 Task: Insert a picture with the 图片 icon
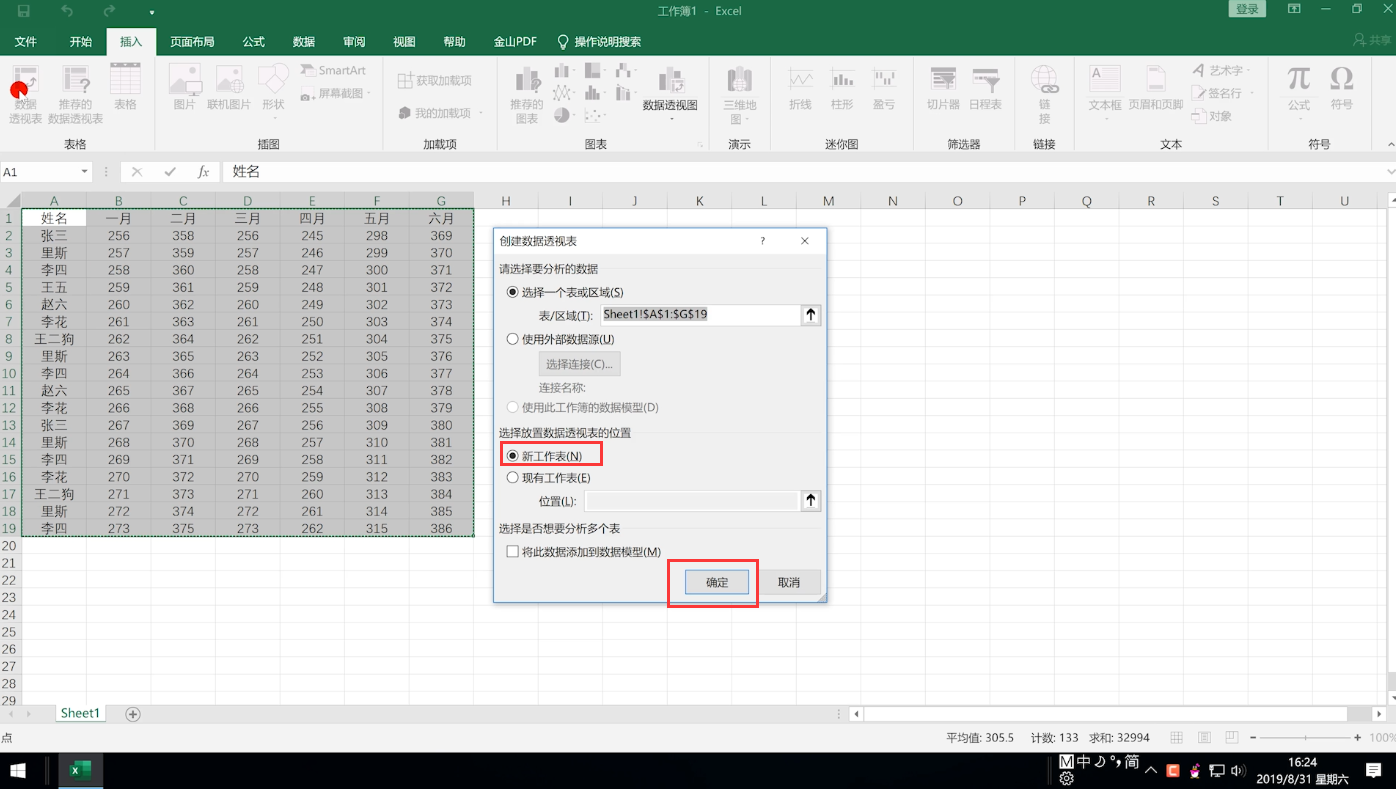(185, 88)
